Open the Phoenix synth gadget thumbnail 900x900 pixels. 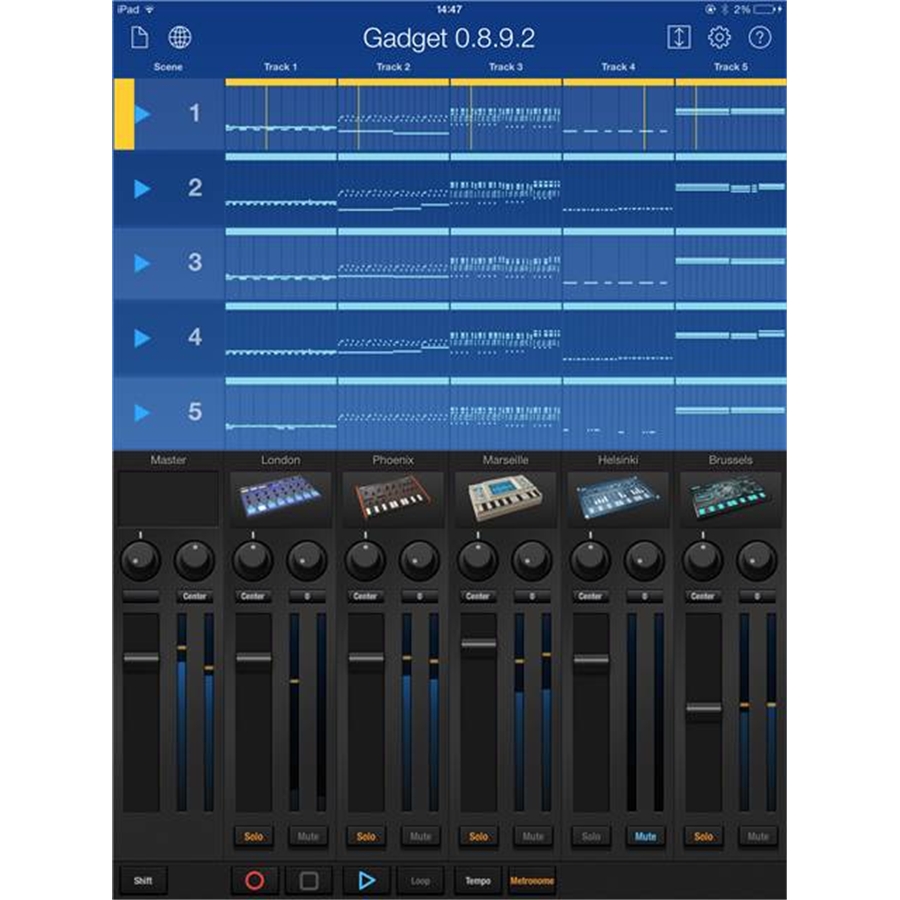(393, 499)
